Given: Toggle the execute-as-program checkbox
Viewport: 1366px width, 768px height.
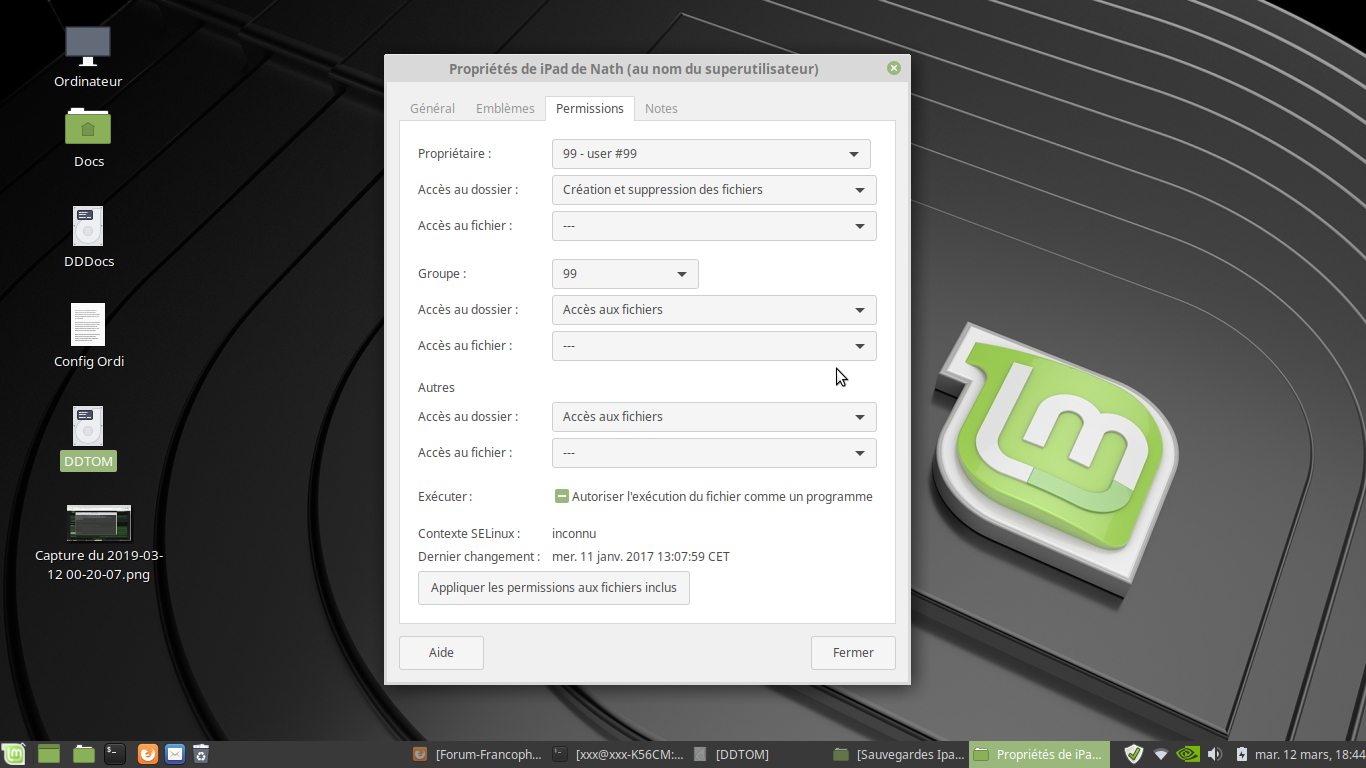Looking at the screenshot, I should click(562, 497).
